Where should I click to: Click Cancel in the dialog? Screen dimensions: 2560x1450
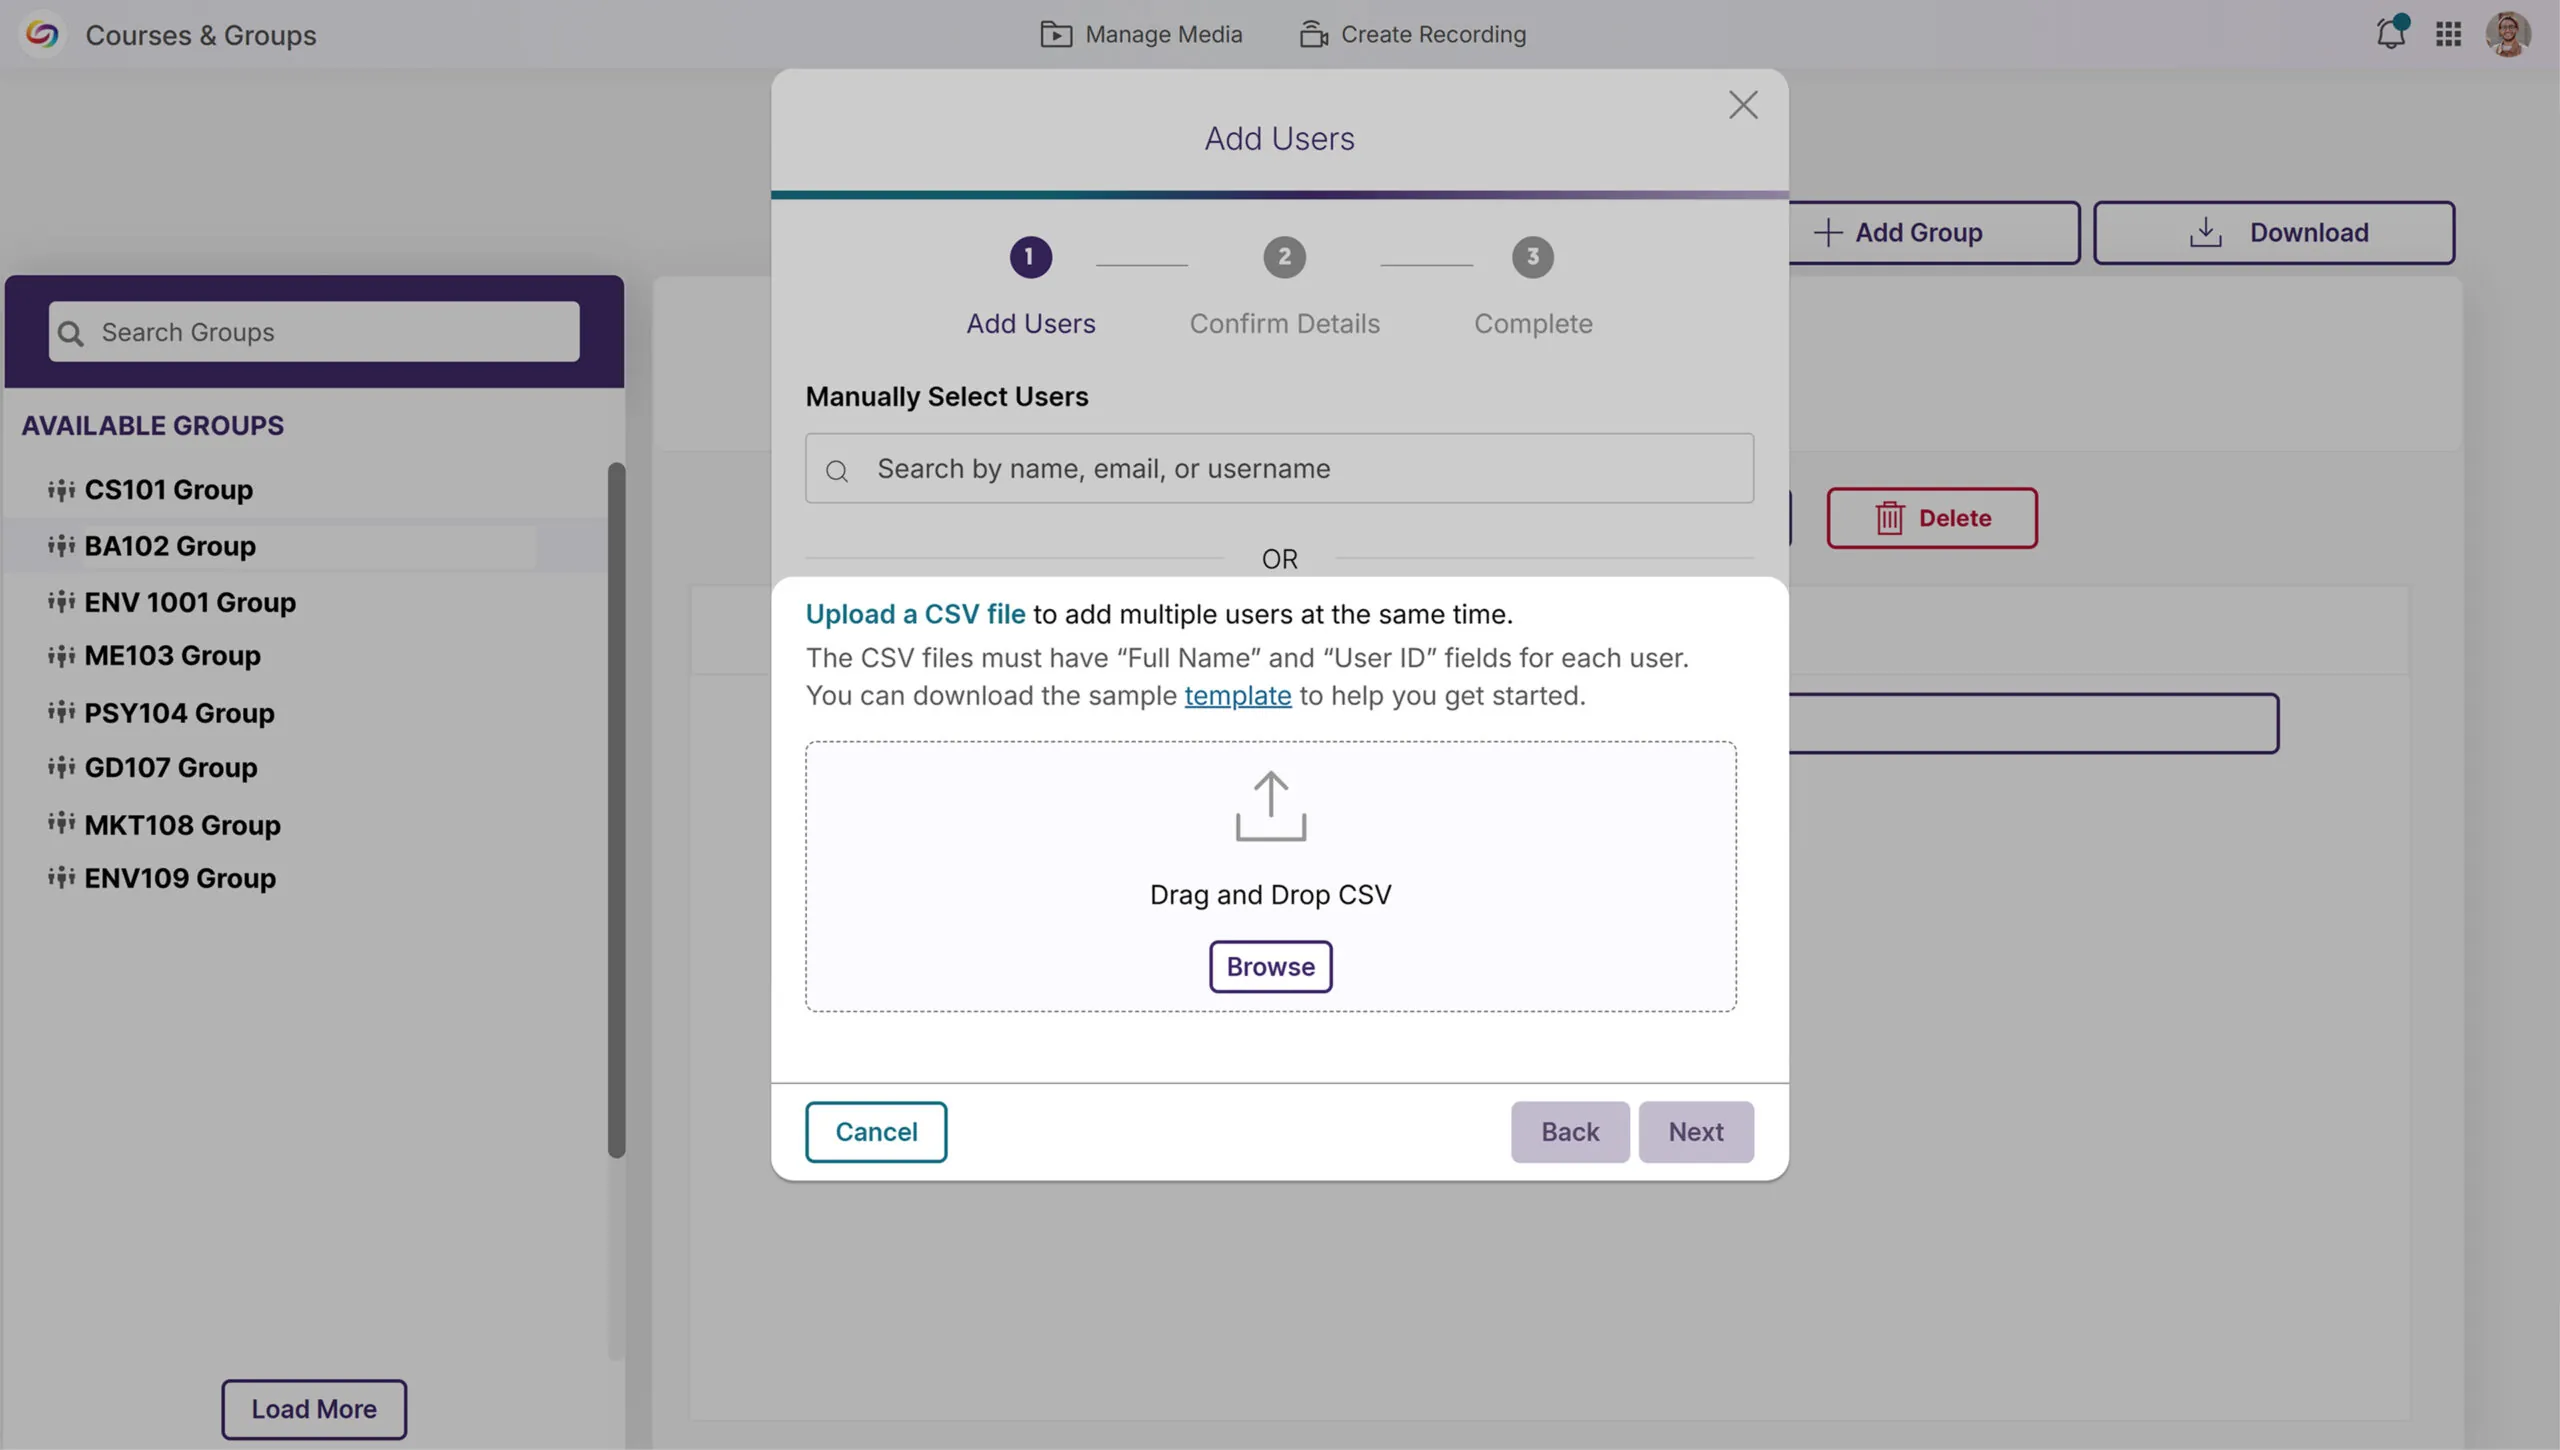pos(876,1132)
